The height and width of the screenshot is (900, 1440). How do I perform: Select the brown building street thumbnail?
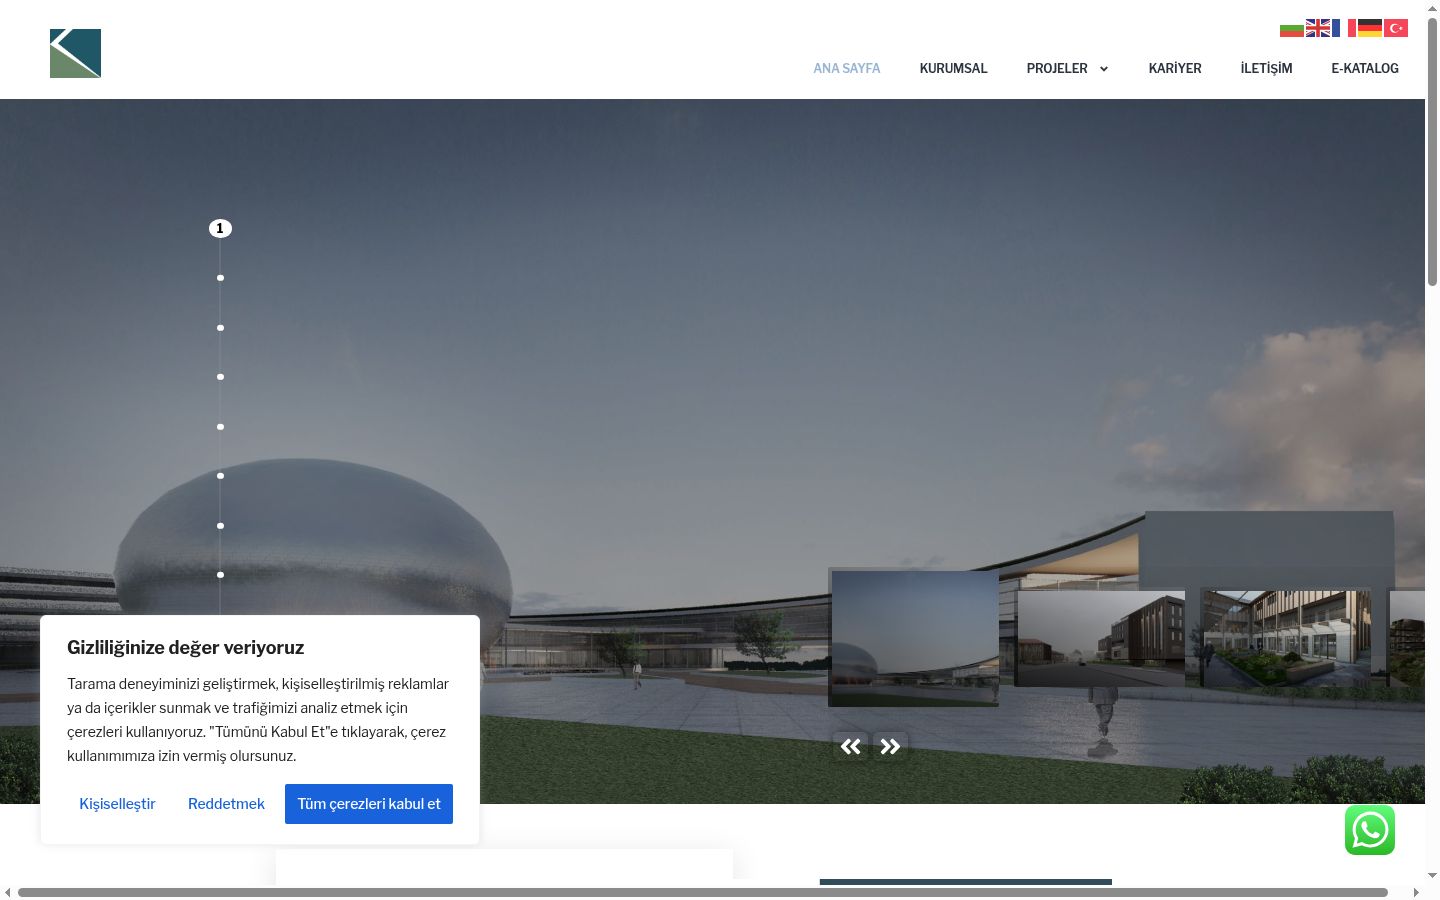point(1100,638)
